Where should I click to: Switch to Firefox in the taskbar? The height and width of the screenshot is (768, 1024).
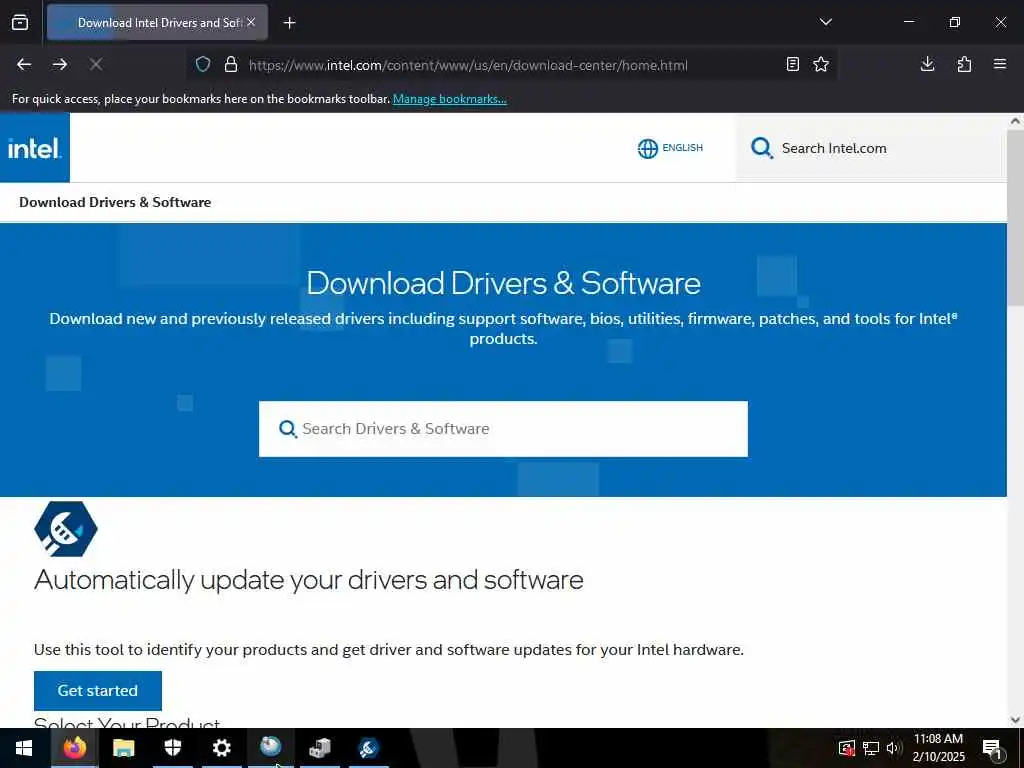(x=74, y=748)
